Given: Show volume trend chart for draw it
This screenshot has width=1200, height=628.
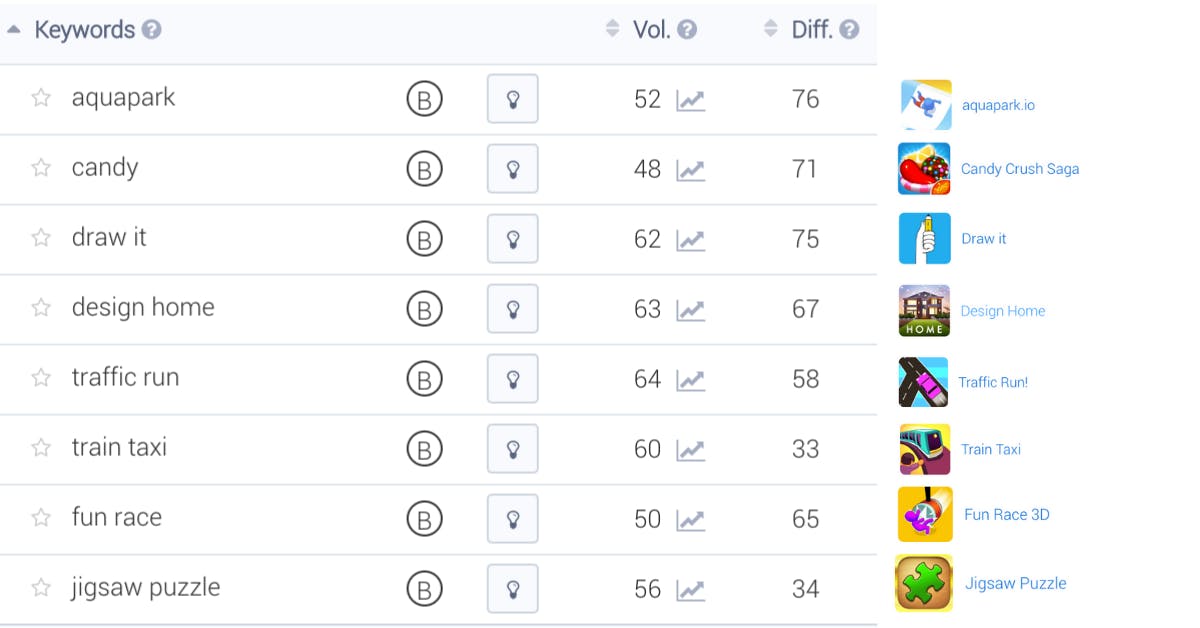Looking at the screenshot, I should click(x=690, y=240).
